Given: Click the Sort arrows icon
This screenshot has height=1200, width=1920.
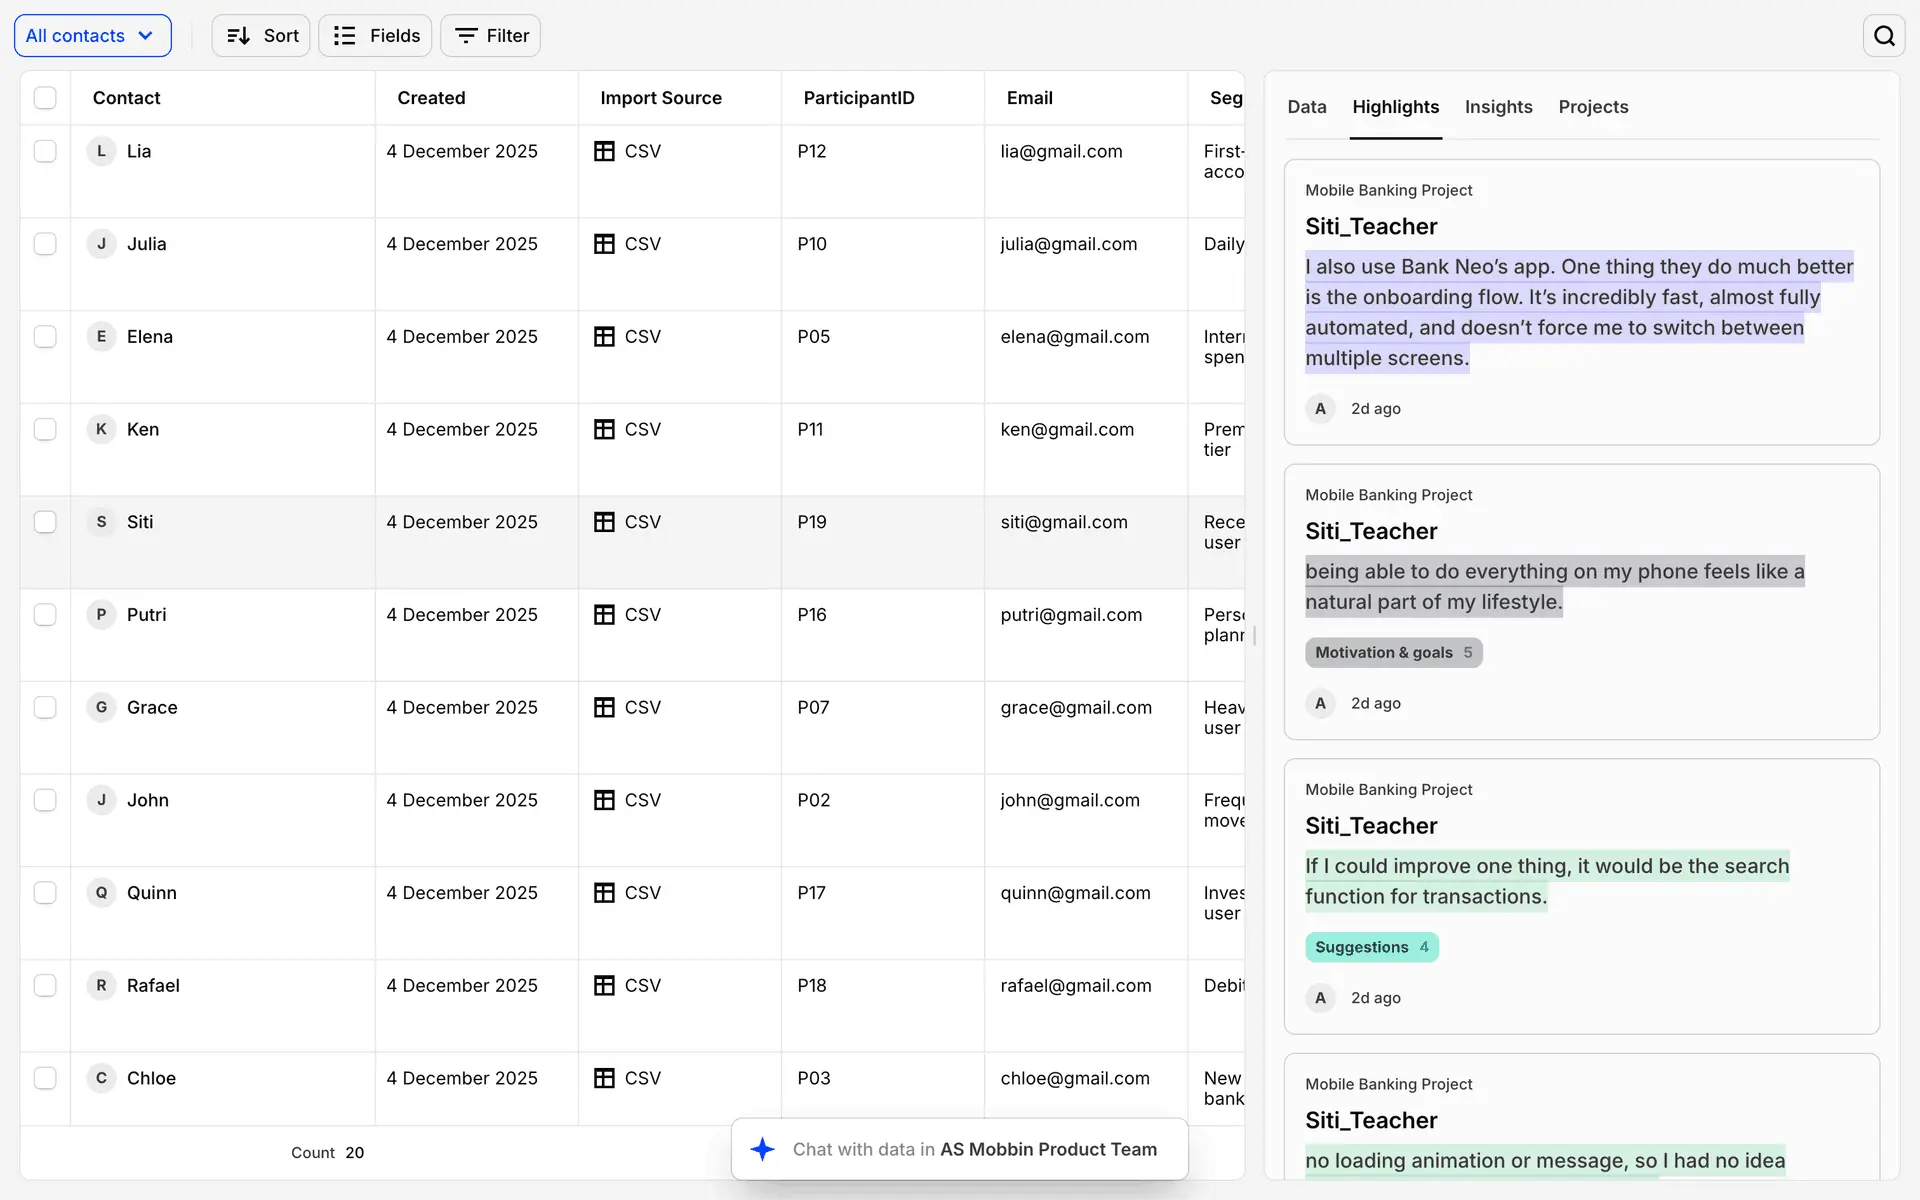Looking at the screenshot, I should click(238, 36).
